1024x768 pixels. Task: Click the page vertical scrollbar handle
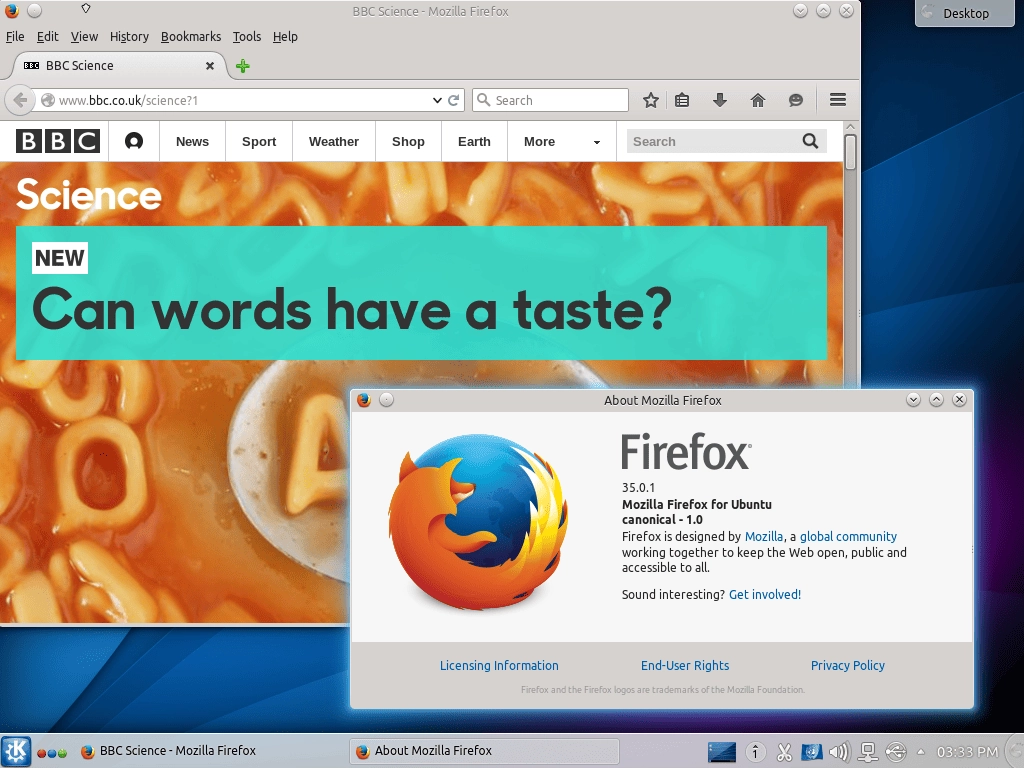[x=850, y=152]
